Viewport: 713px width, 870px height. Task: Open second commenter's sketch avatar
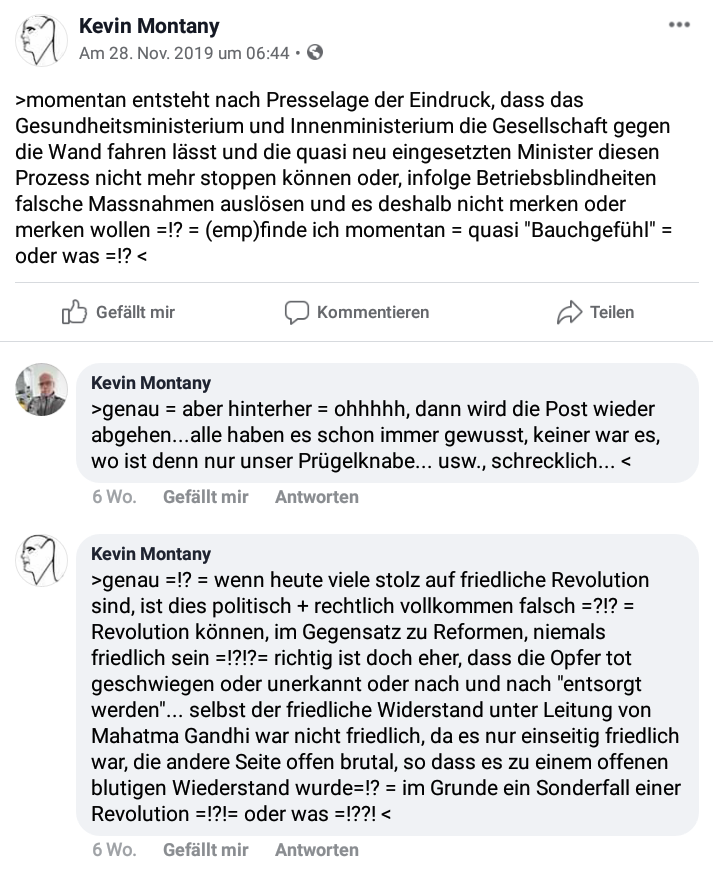pos(41,560)
